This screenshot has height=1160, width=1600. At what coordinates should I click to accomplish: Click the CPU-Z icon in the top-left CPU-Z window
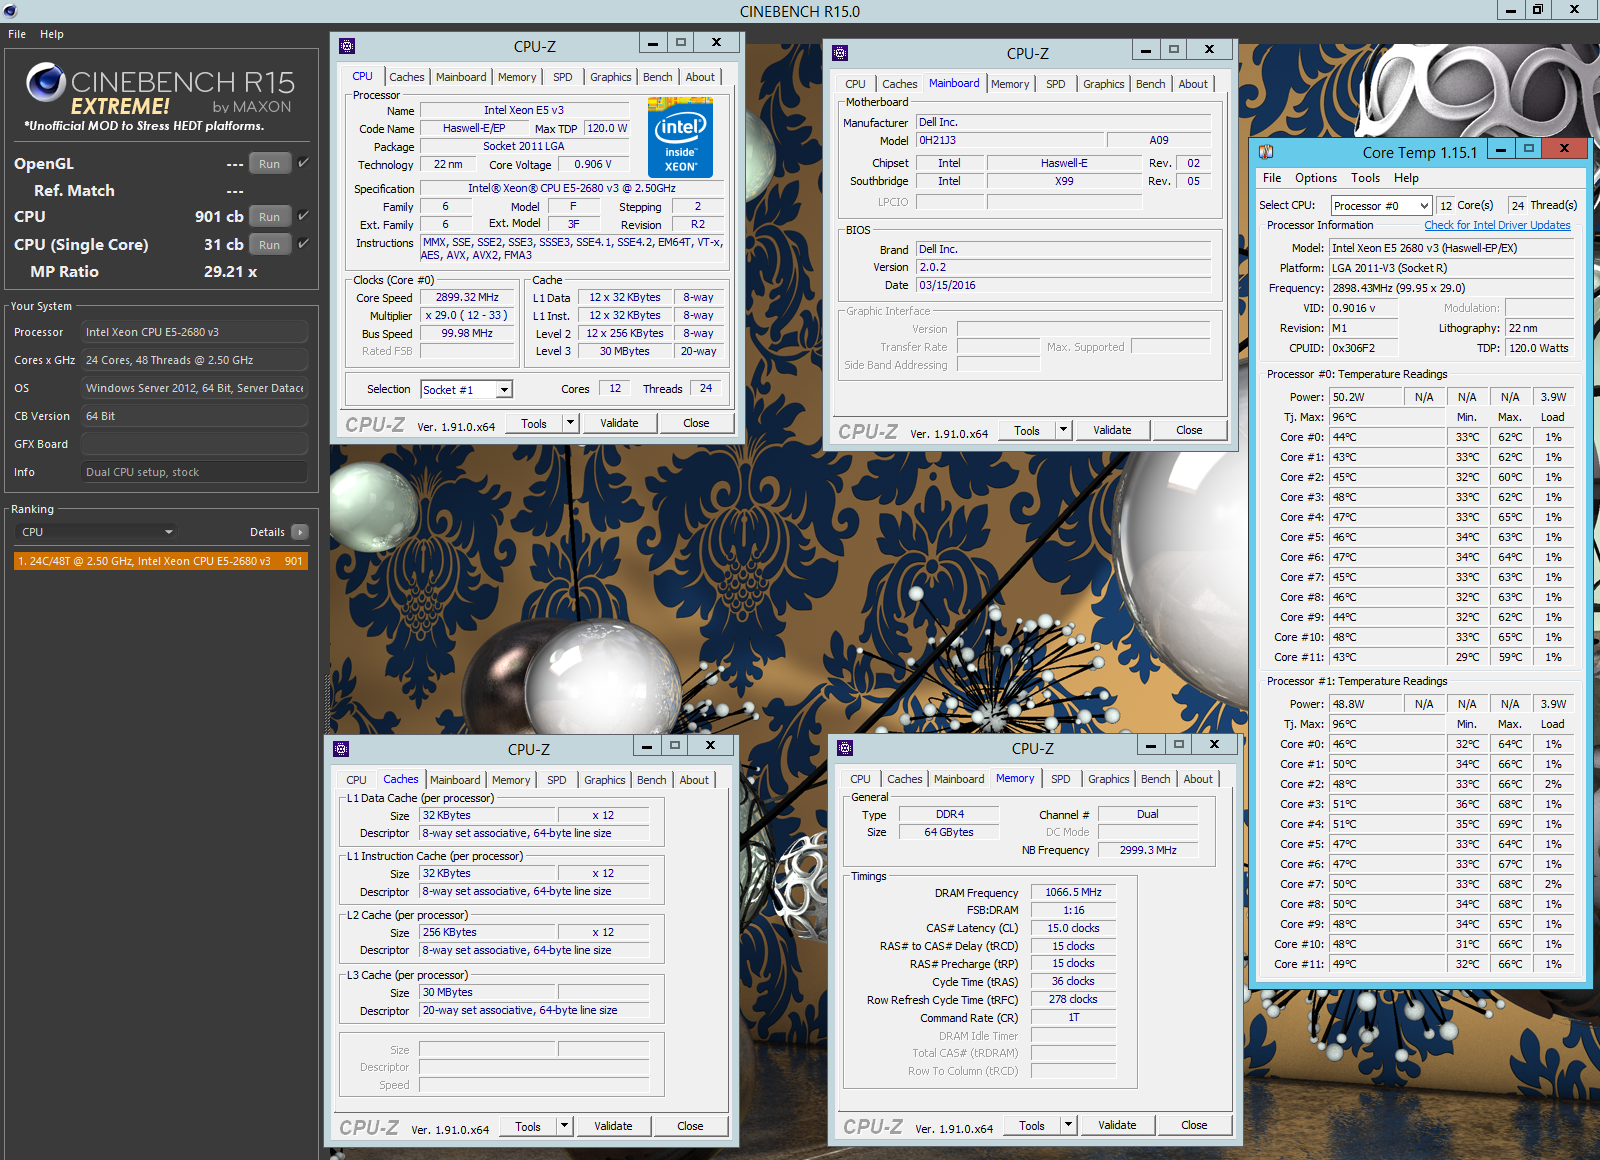point(347,46)
